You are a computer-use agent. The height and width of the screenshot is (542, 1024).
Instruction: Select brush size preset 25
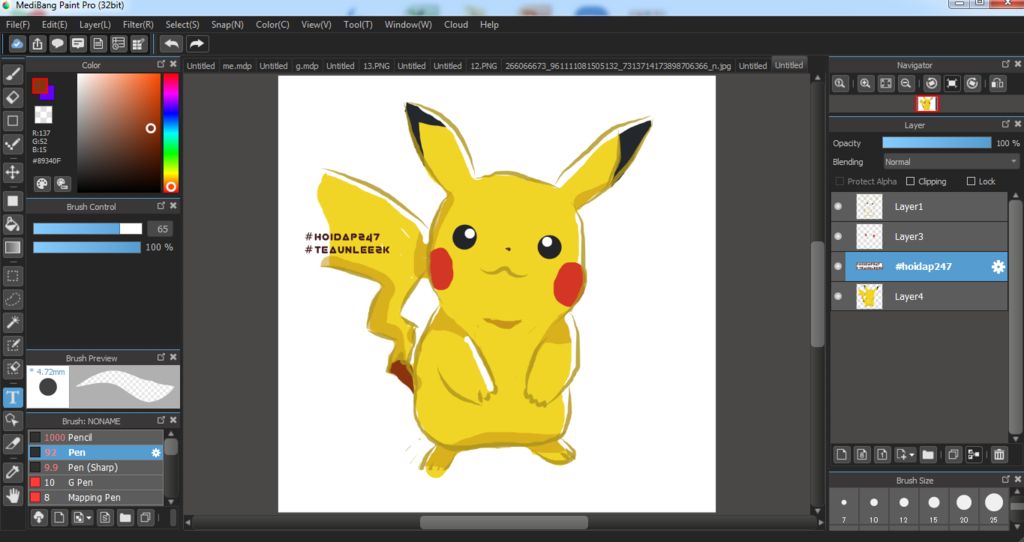(993, 507)
